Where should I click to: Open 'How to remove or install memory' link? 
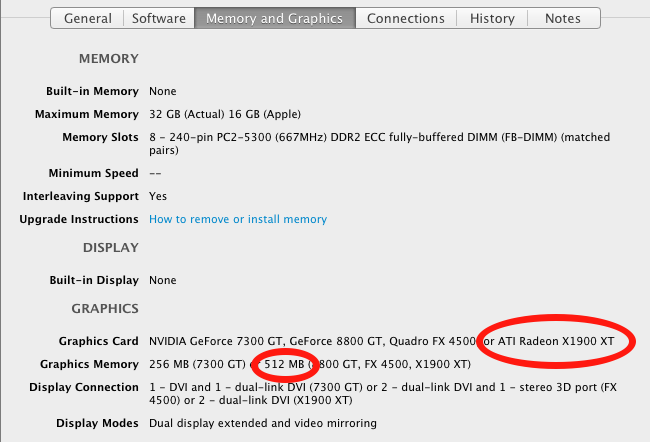[238, 219]
